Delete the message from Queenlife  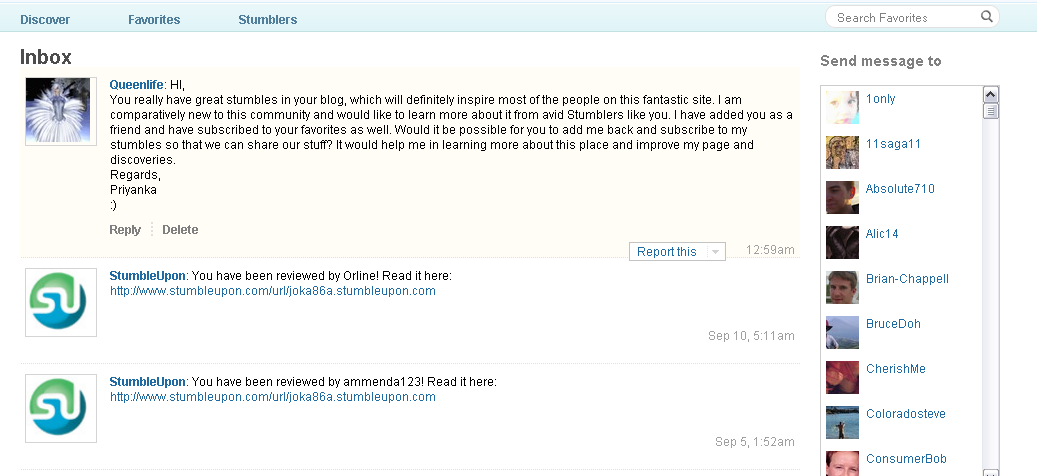[180, 229]
